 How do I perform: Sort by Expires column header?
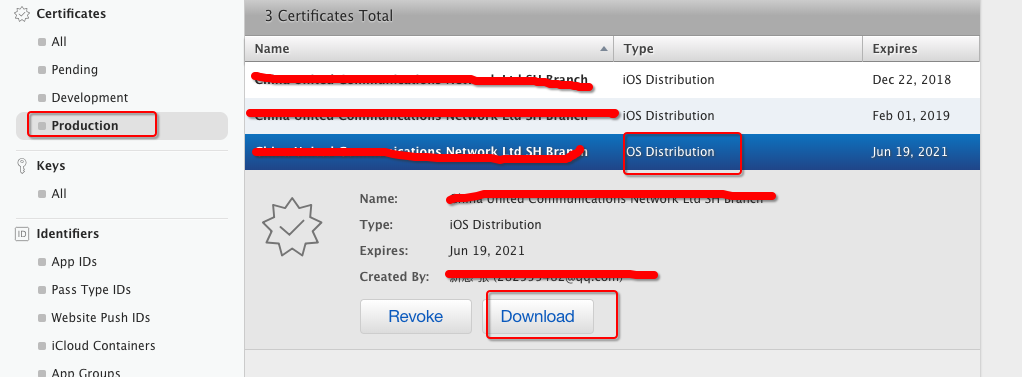[x=921, y=49]
